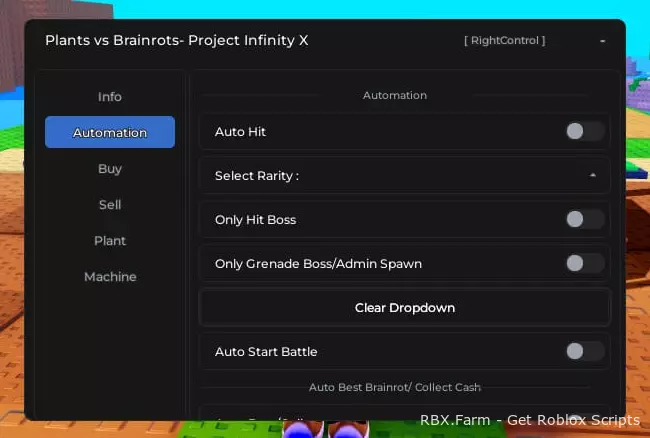
Task: Click the window title Plants vs Brainrots
Action: [177, 40]
